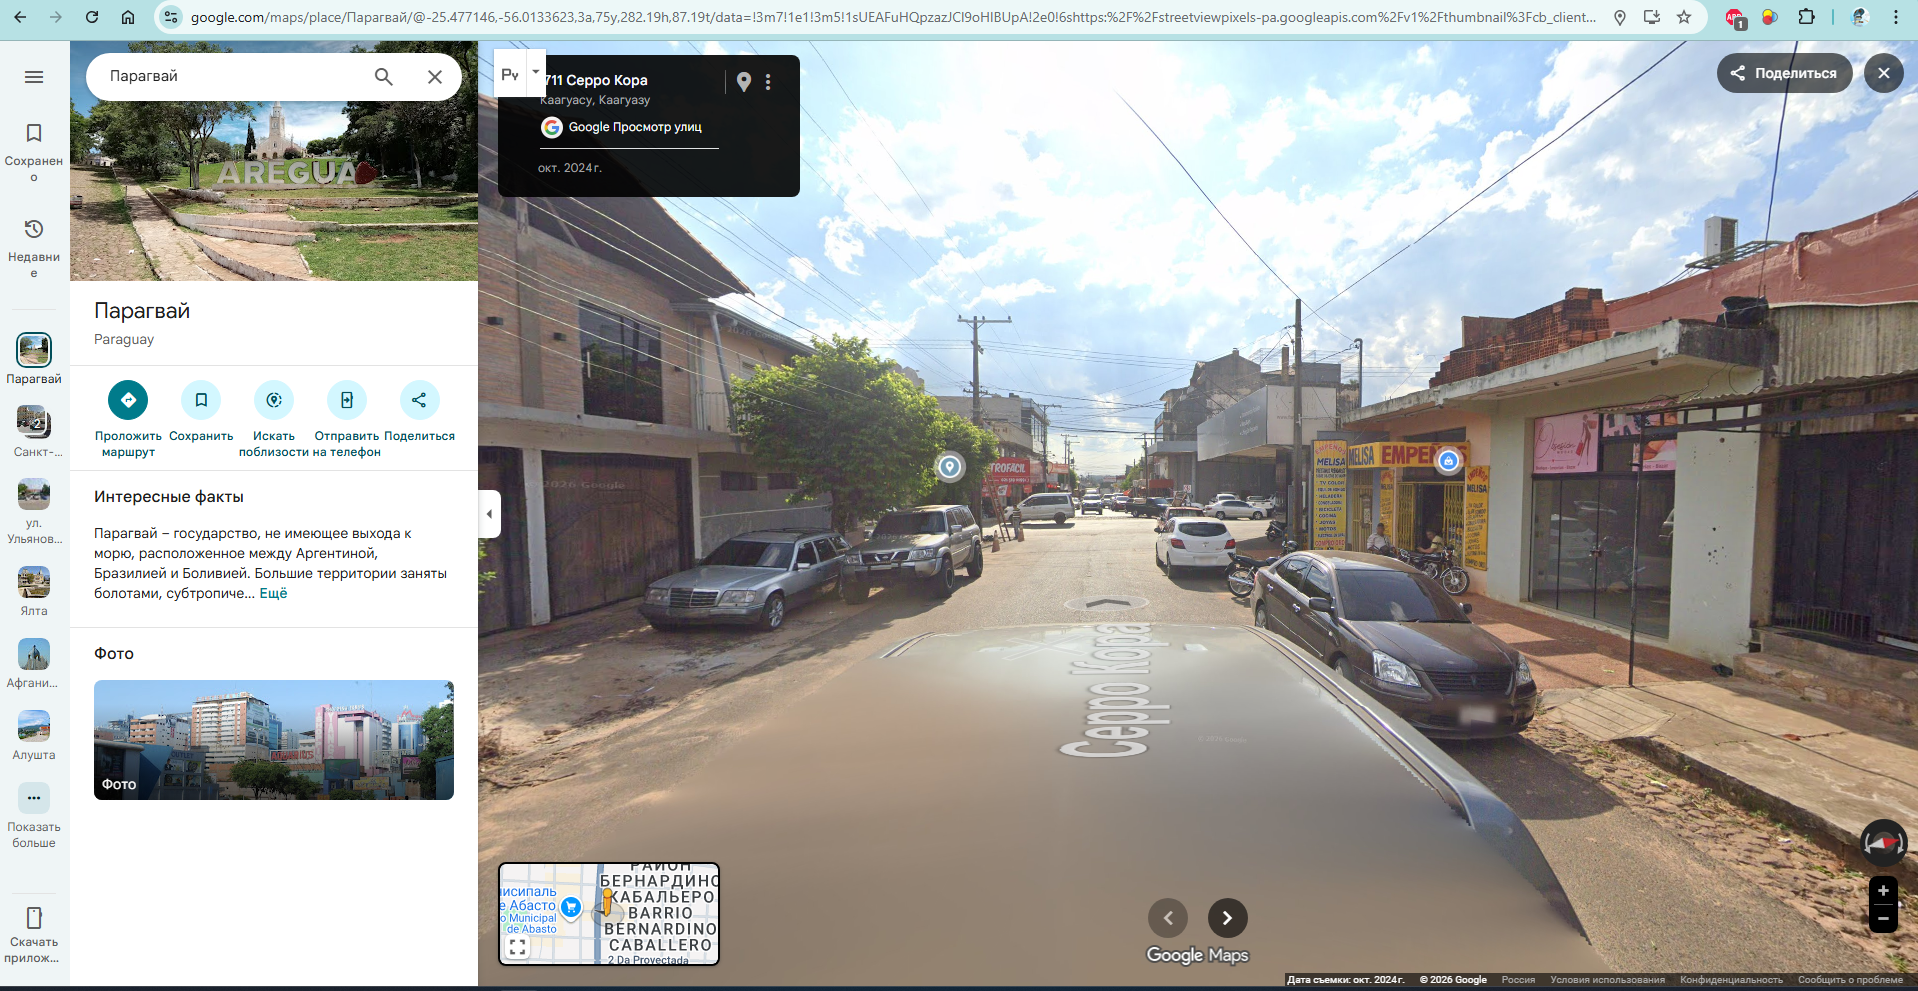Click the browser address bar URL

(893, 17)
